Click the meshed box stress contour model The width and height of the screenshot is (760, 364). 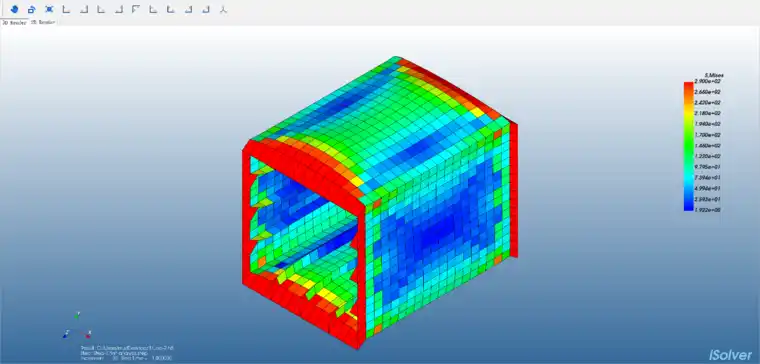tap(380, 203)
